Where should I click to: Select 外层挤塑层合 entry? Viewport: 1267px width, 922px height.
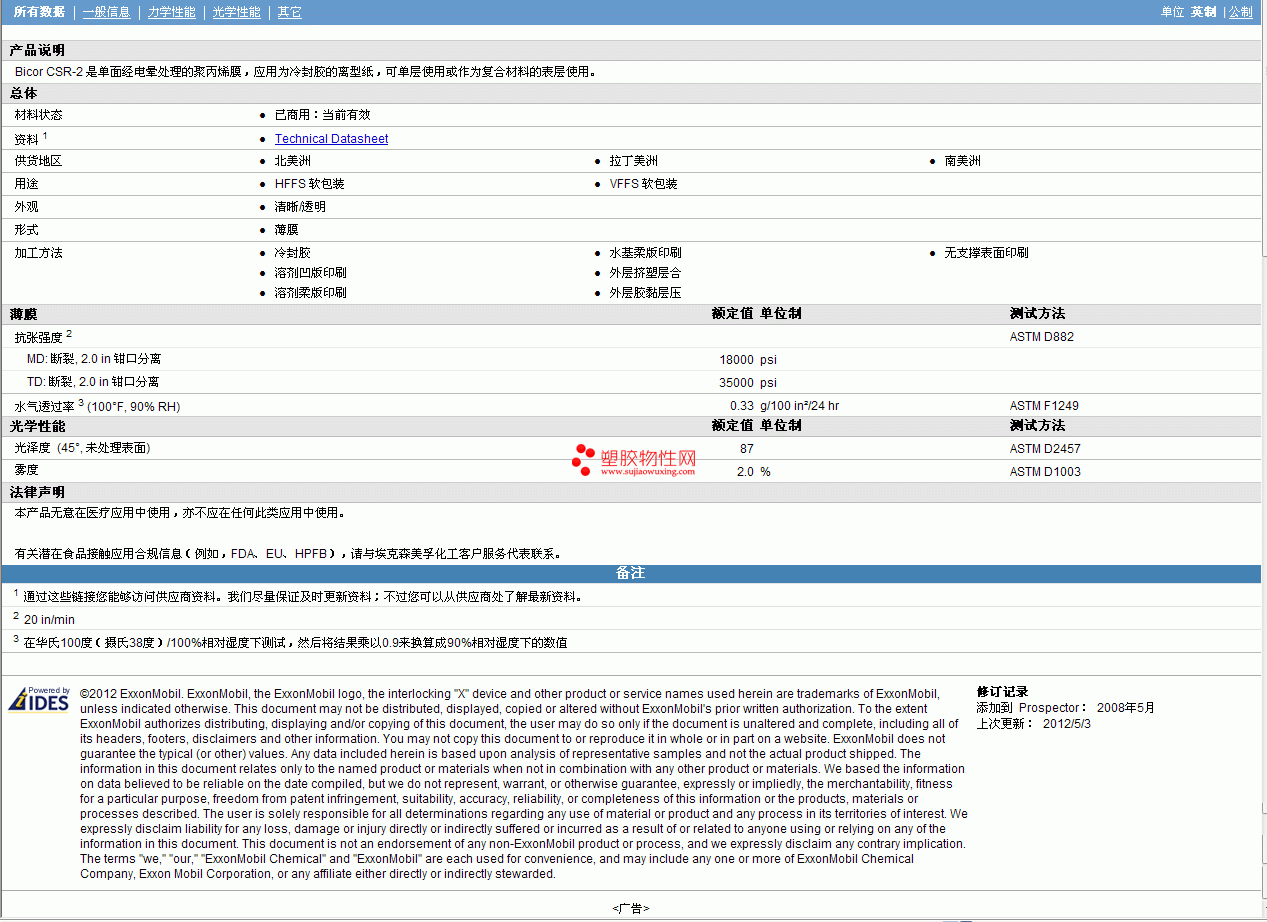646,273
